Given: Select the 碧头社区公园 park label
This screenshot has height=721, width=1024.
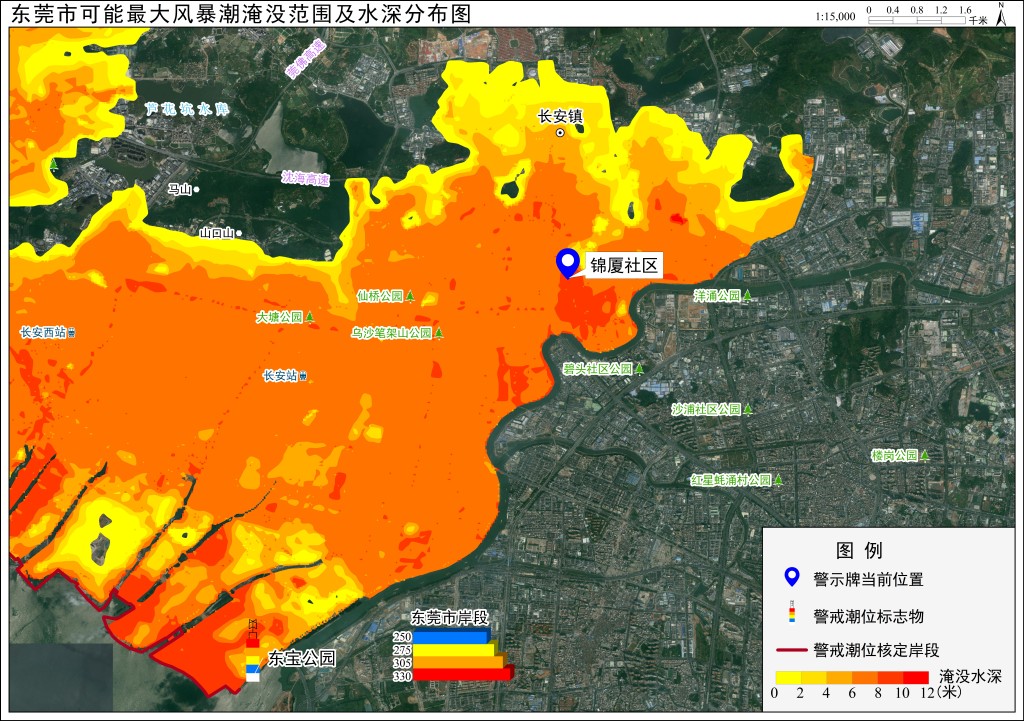Looking at the screenshot, I should pos(598,369).
